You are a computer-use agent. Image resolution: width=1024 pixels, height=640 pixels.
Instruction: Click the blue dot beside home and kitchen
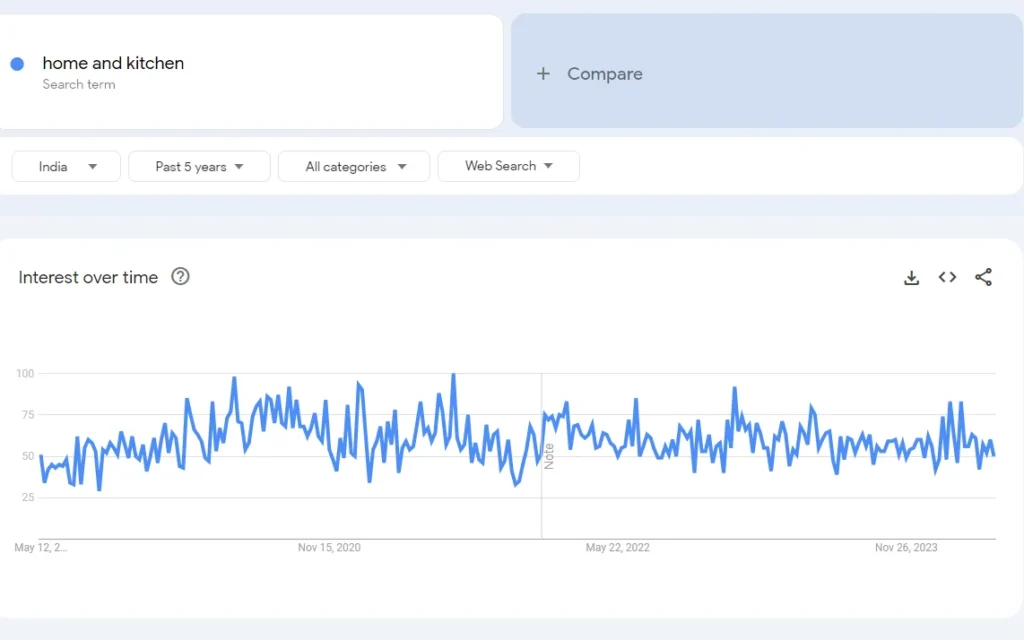(x=17, y=64)
